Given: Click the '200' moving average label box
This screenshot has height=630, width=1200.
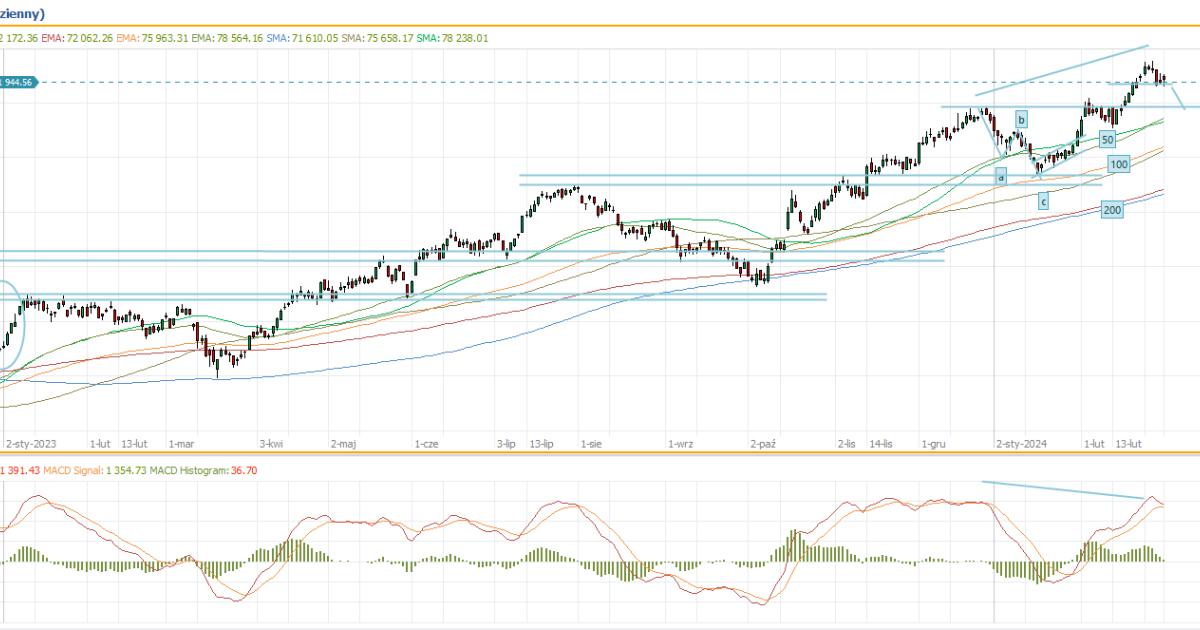Looking at the screenshot, I should coord(1111,210).
